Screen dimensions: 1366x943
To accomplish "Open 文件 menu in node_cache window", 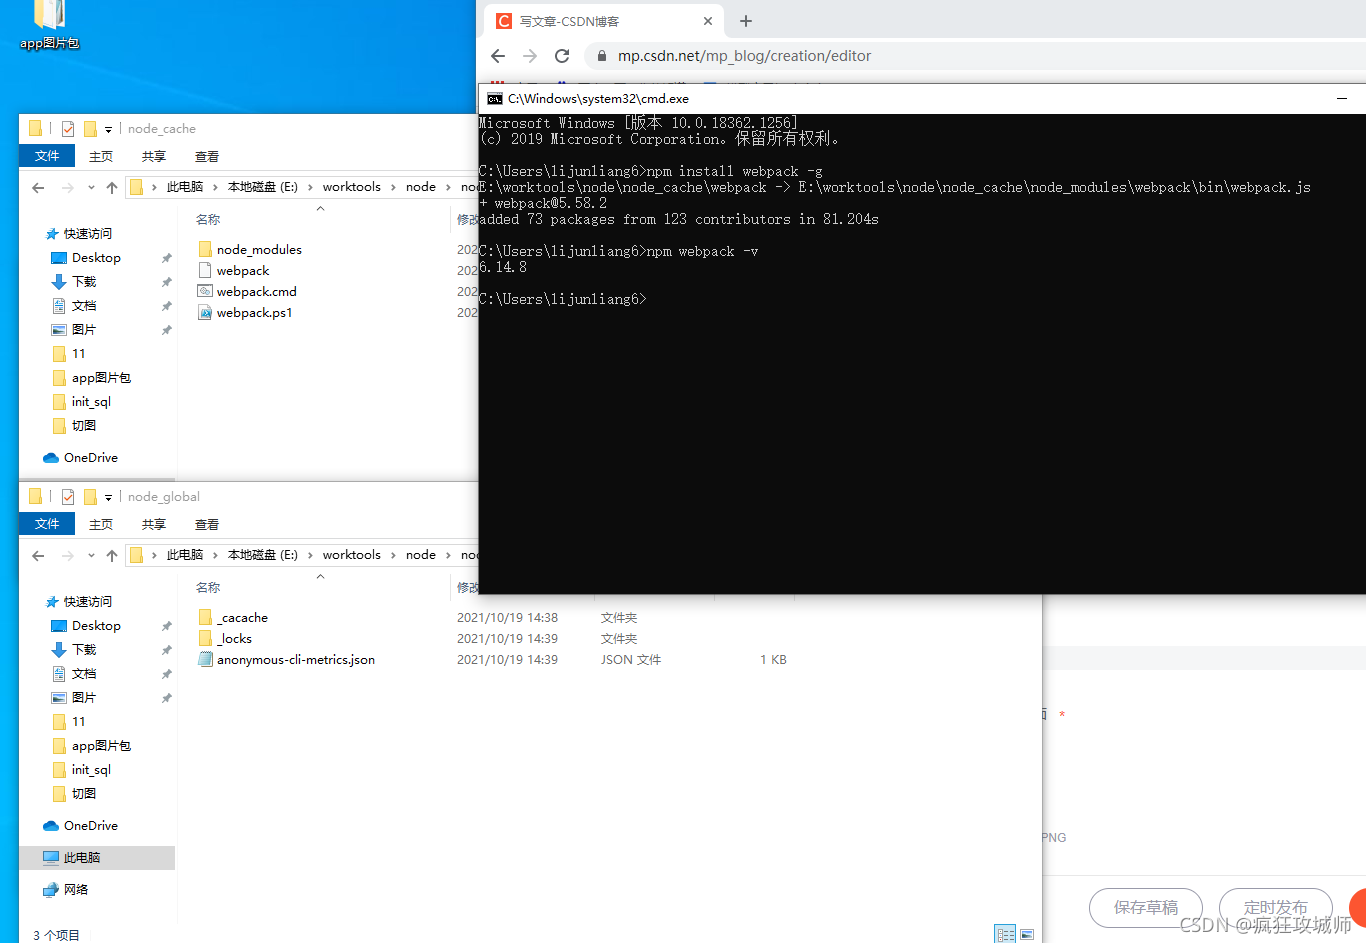I will pyautogui.click(x=47, y=156).
